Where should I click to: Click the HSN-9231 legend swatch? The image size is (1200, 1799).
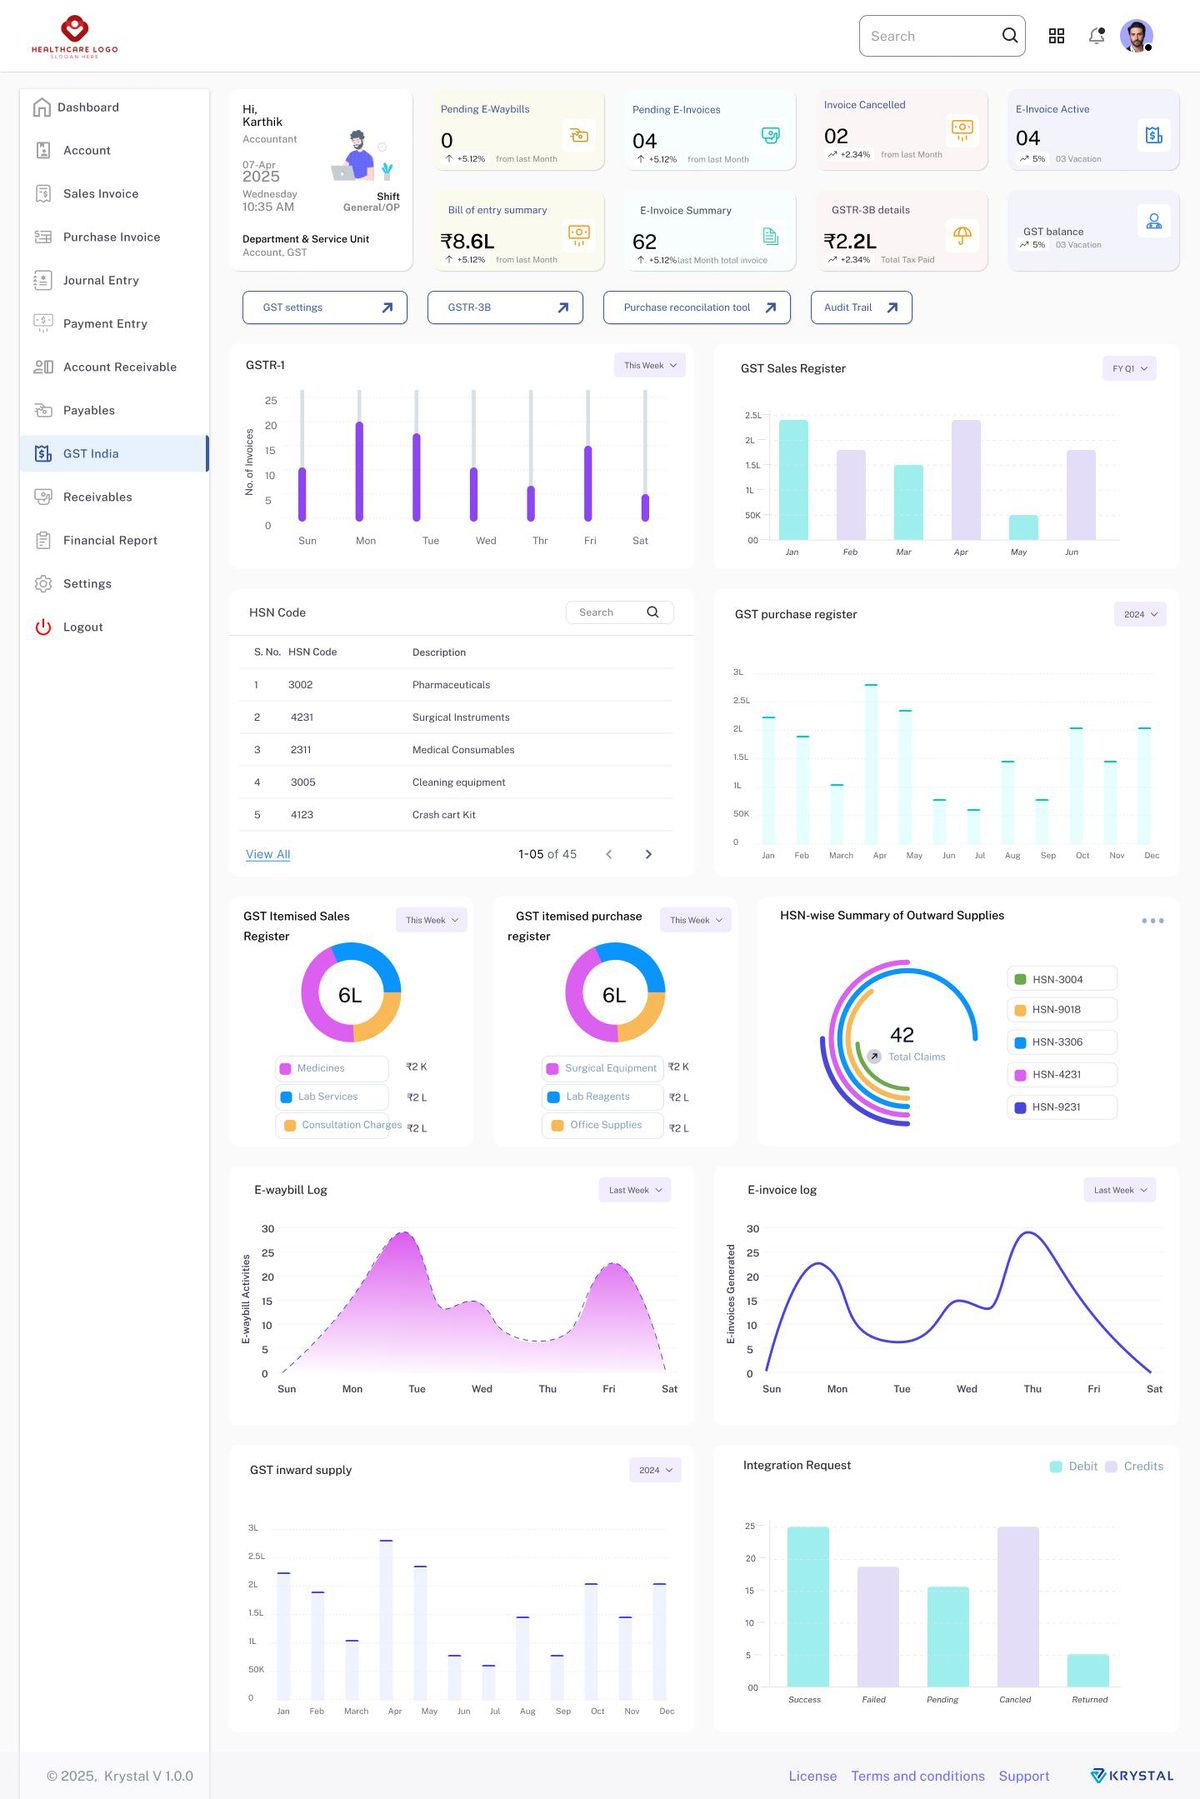(x=1020, y=1107)
